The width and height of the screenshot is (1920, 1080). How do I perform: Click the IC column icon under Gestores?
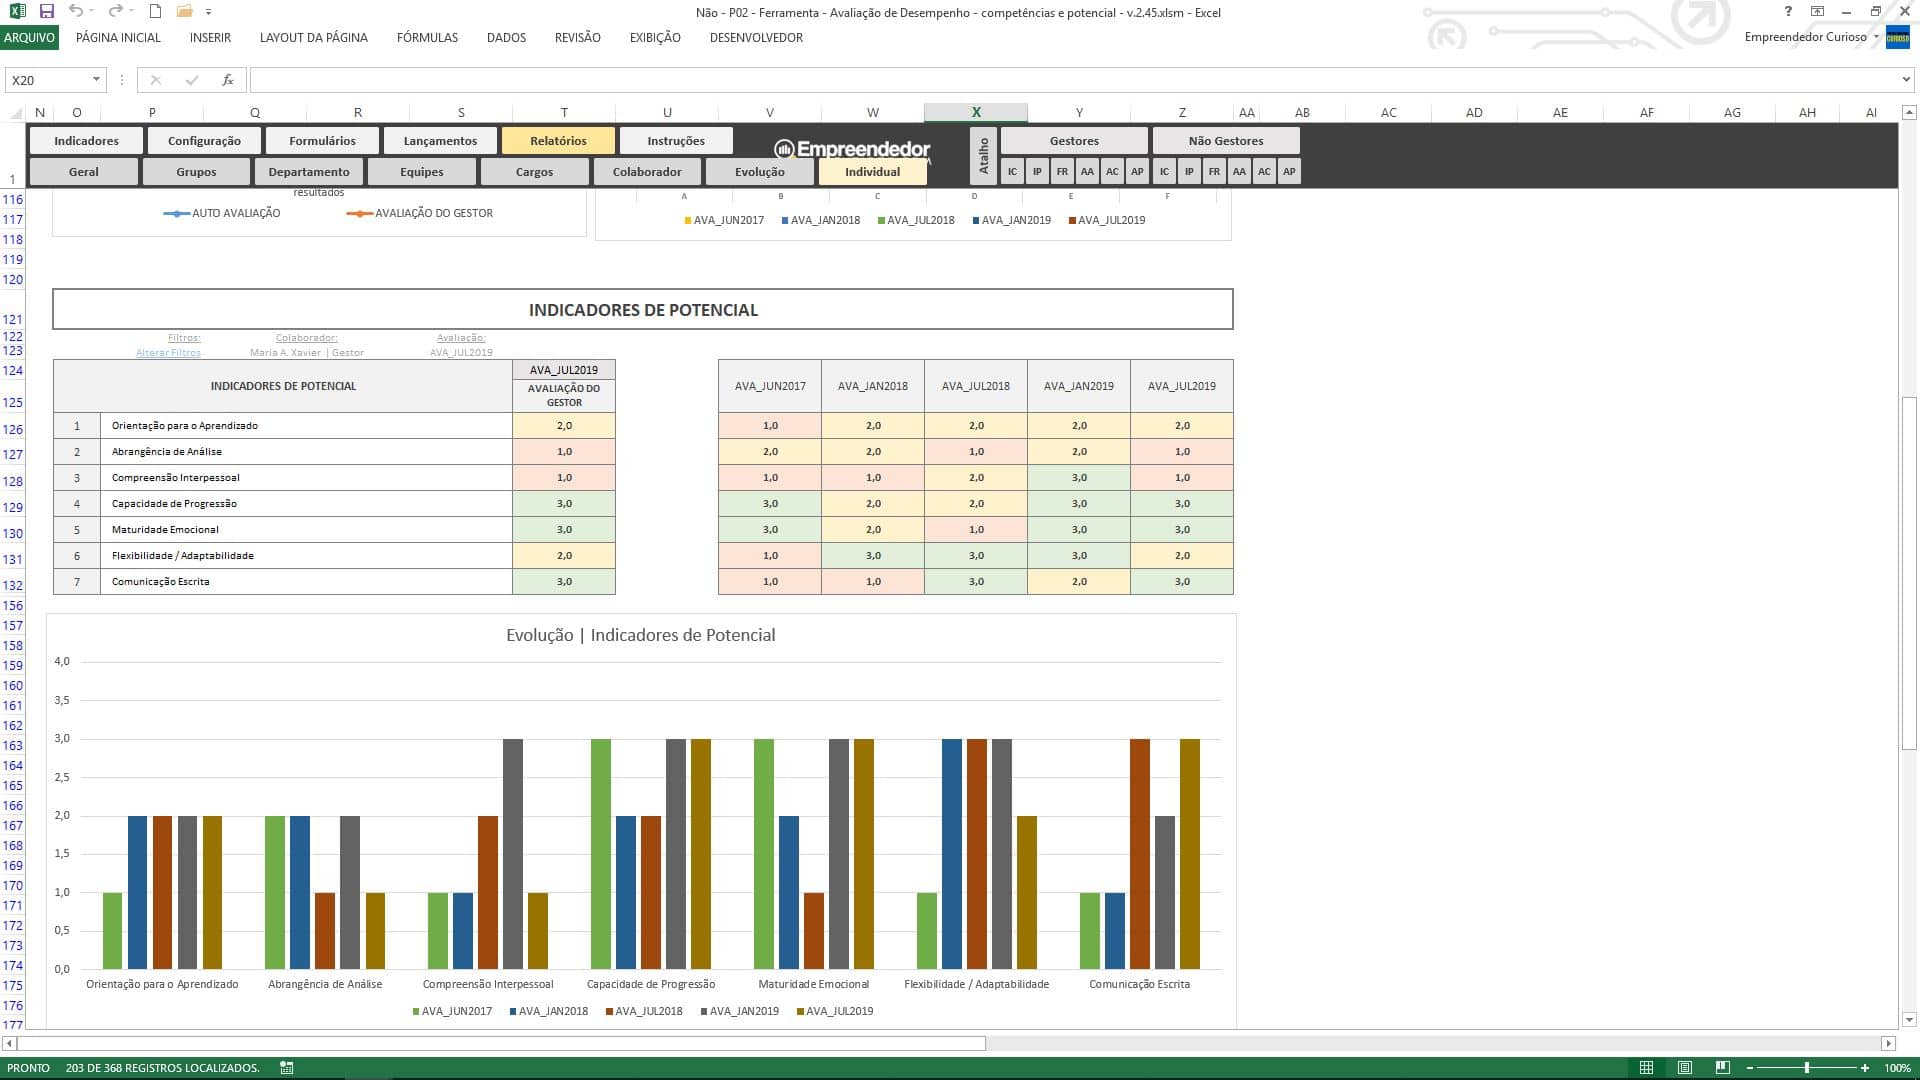pyautogui.click(x=1011, y=171)
